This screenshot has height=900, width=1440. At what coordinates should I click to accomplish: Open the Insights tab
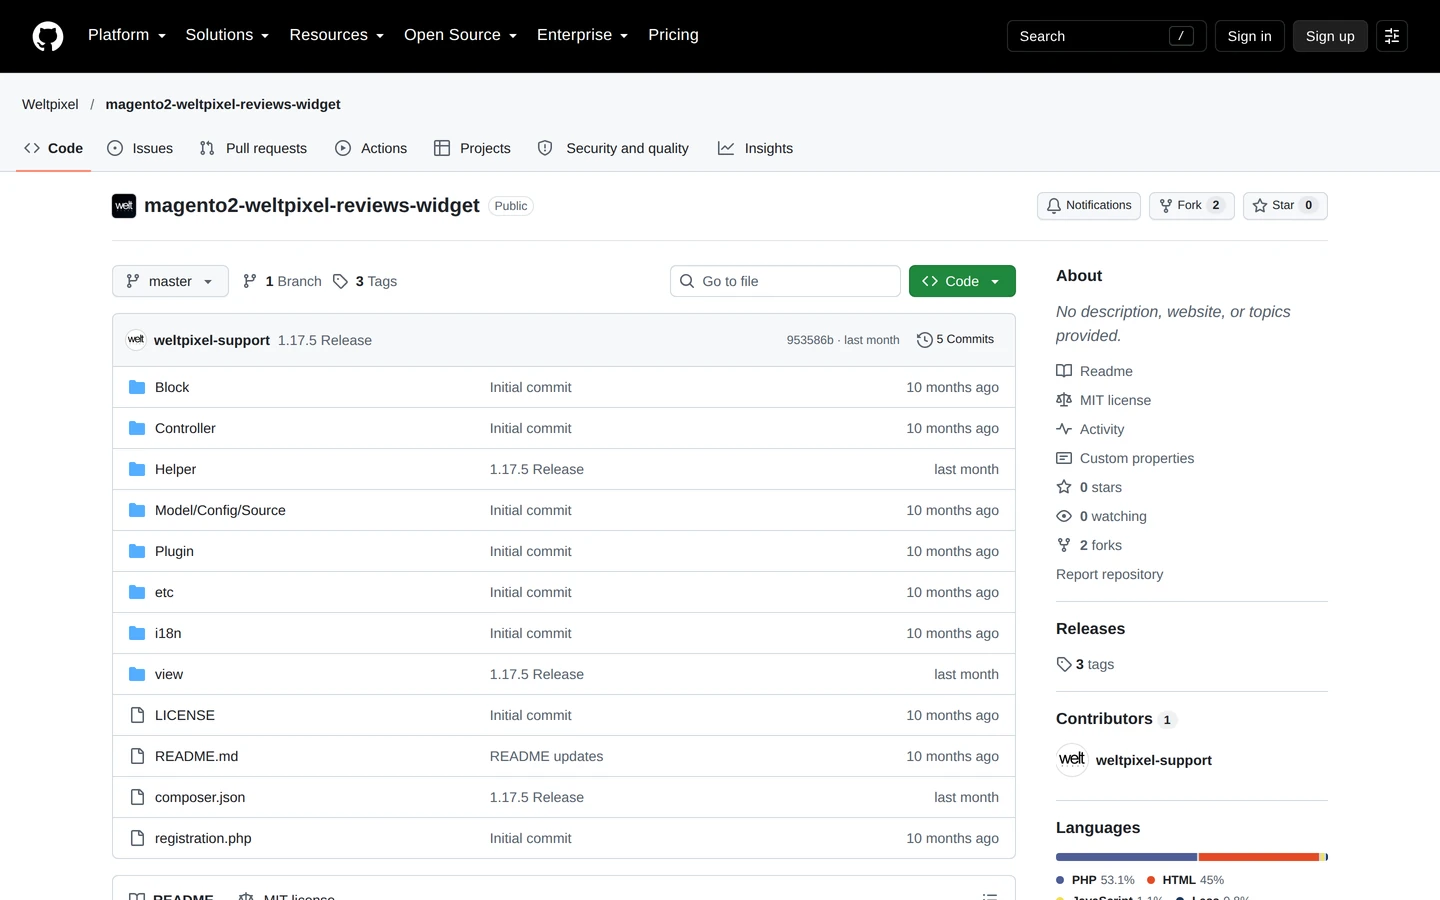pyautogui.click(x=755, y=148)
